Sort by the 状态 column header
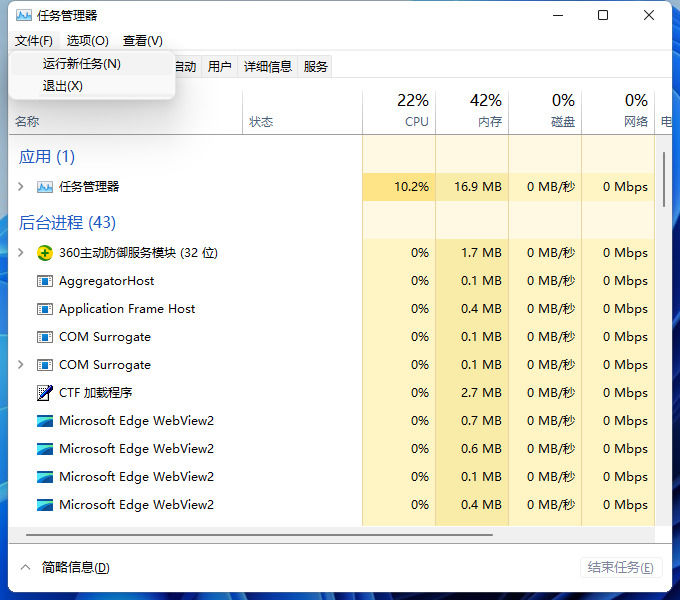Screen dimensions: 680x600 pyautogui.click(x=302, y=111)
